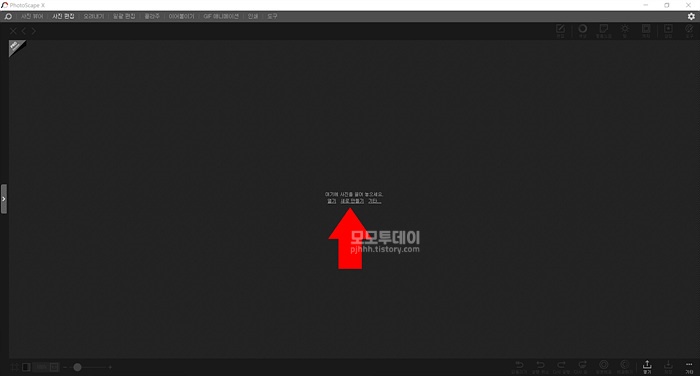Image resolution: width=700 pixels, height=376 pixels.
Task: Open the 색상 color tool icon
Action: tap(583, 31)
